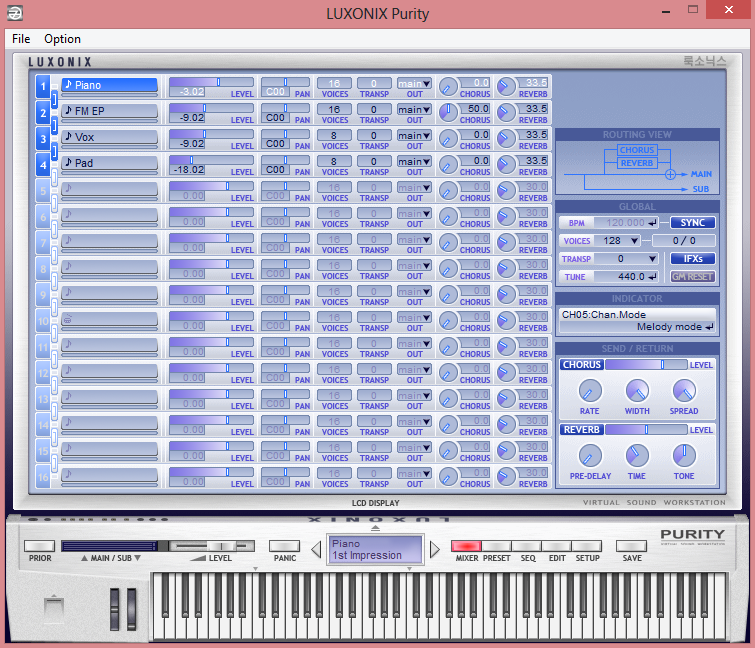Image resolution: width=755 pixels, height=648 pixels.
Task: Click the Chorus RATE knob
Action: pyautogui.click(x=590, y=390)
